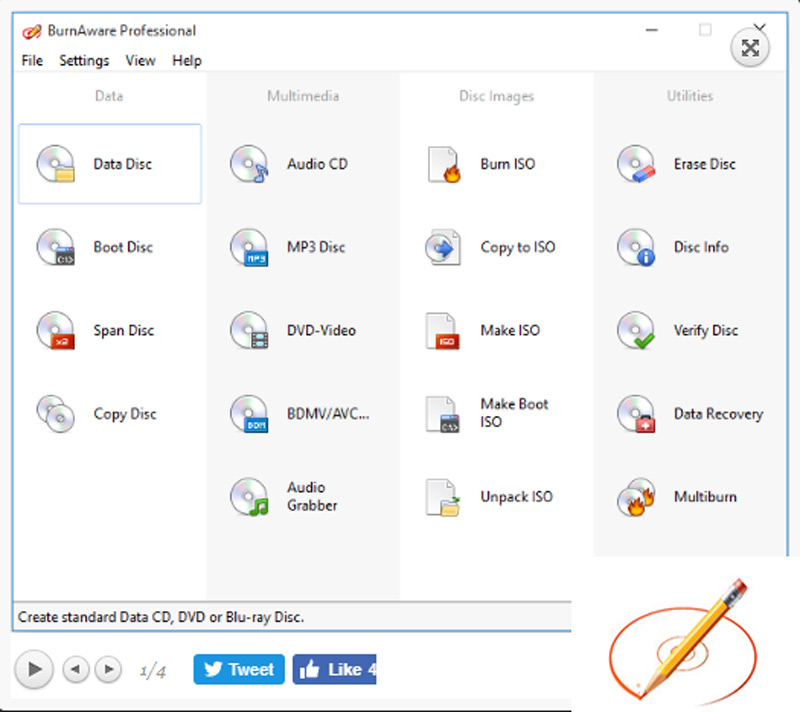Open the File menu

pyautogui.click(x=32, y=61)
